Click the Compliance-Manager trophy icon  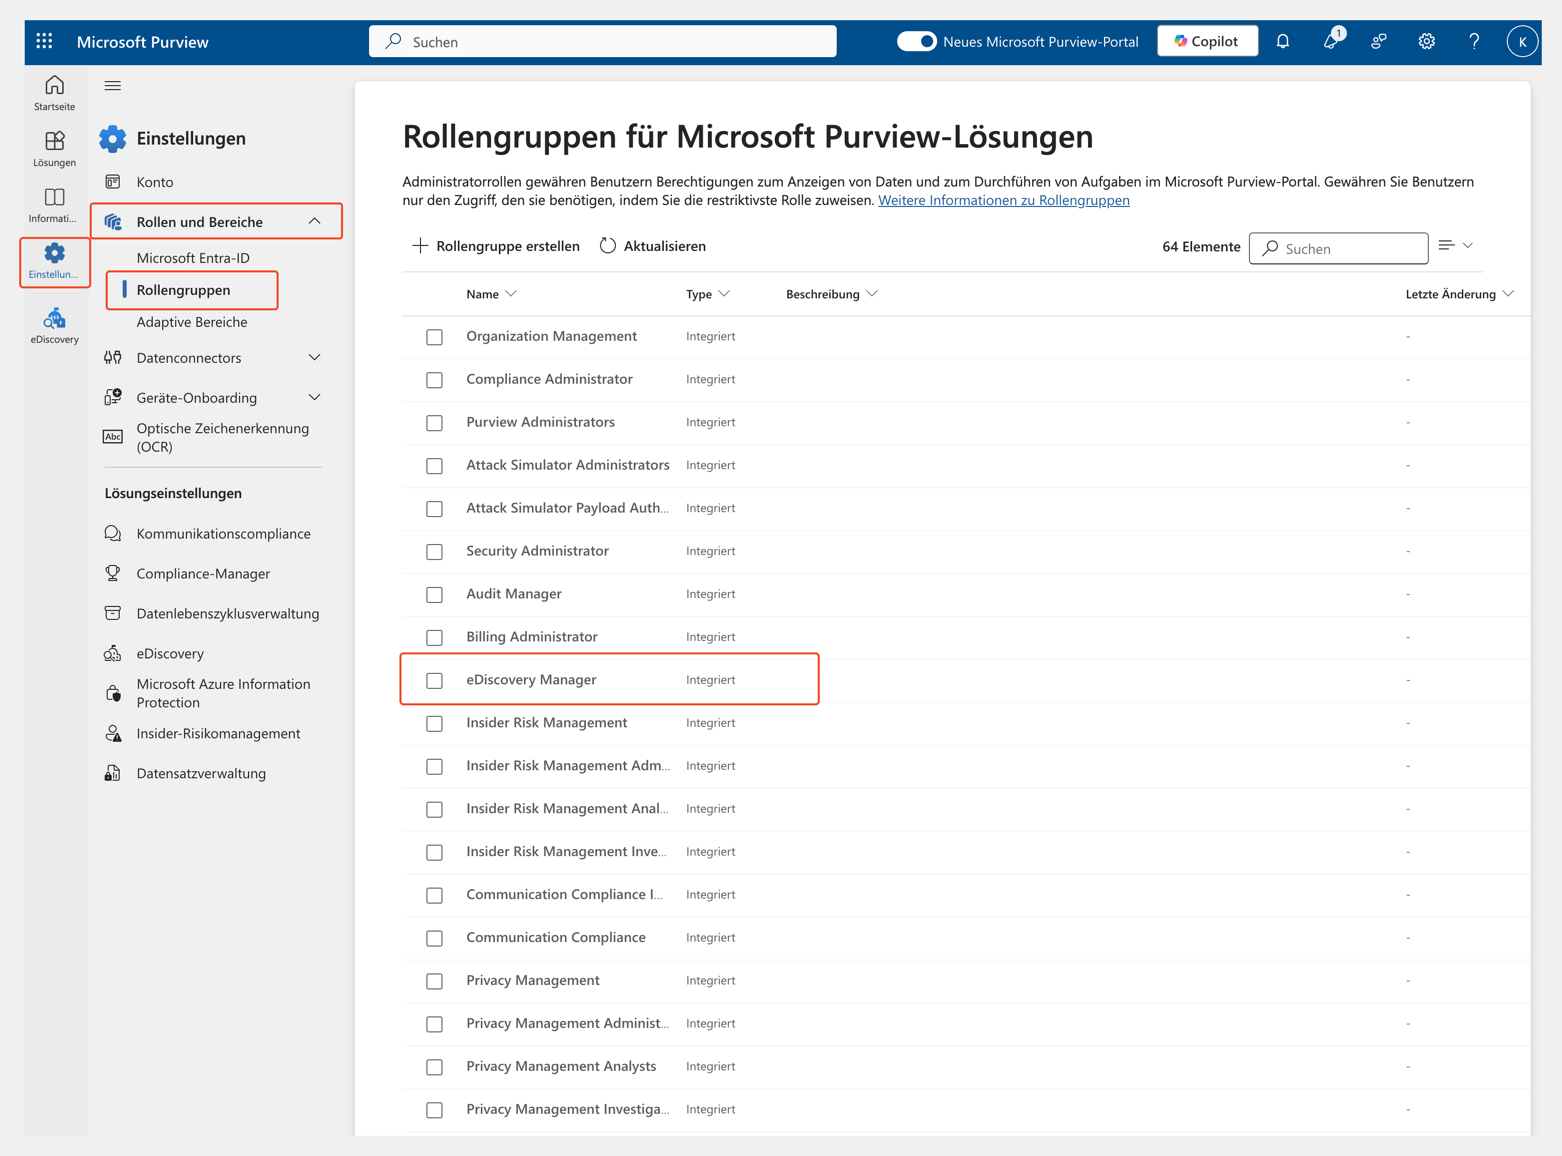click(113, 573)
